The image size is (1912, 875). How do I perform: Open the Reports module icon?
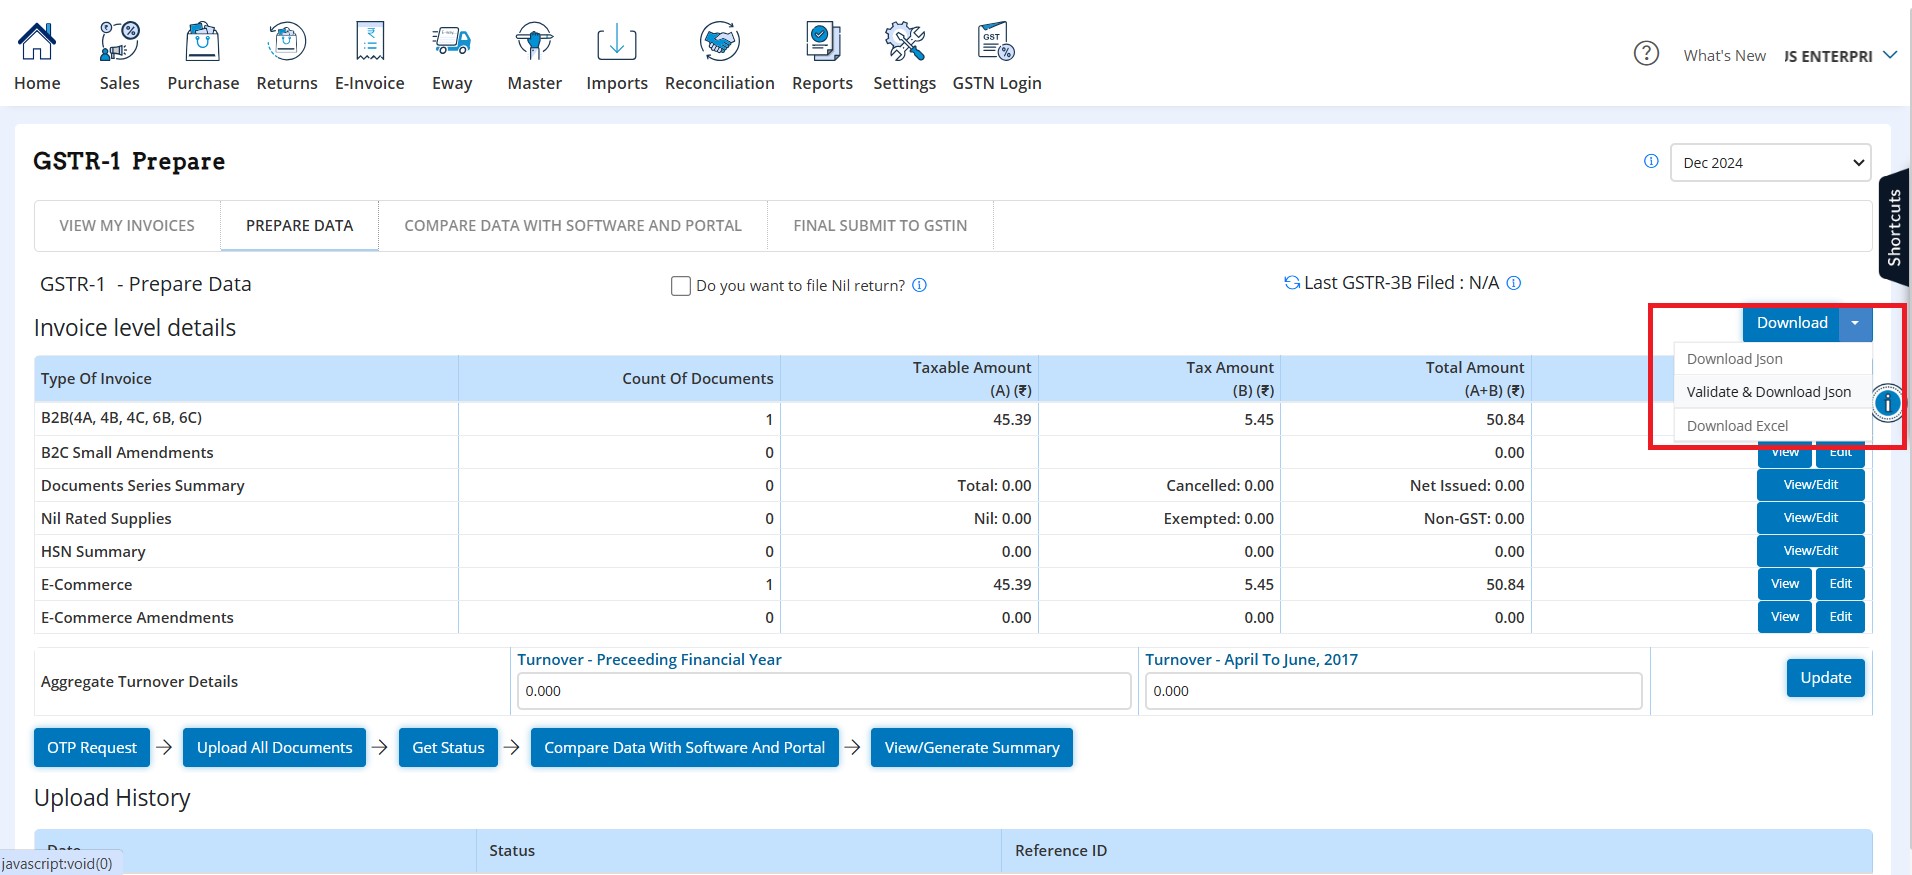[x=823, y=42]
